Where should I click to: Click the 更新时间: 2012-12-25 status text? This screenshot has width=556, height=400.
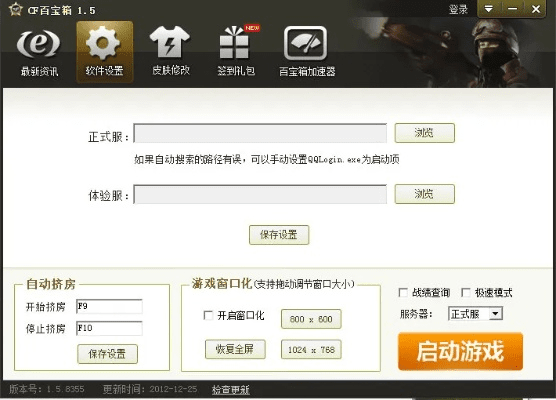(150, 389)
